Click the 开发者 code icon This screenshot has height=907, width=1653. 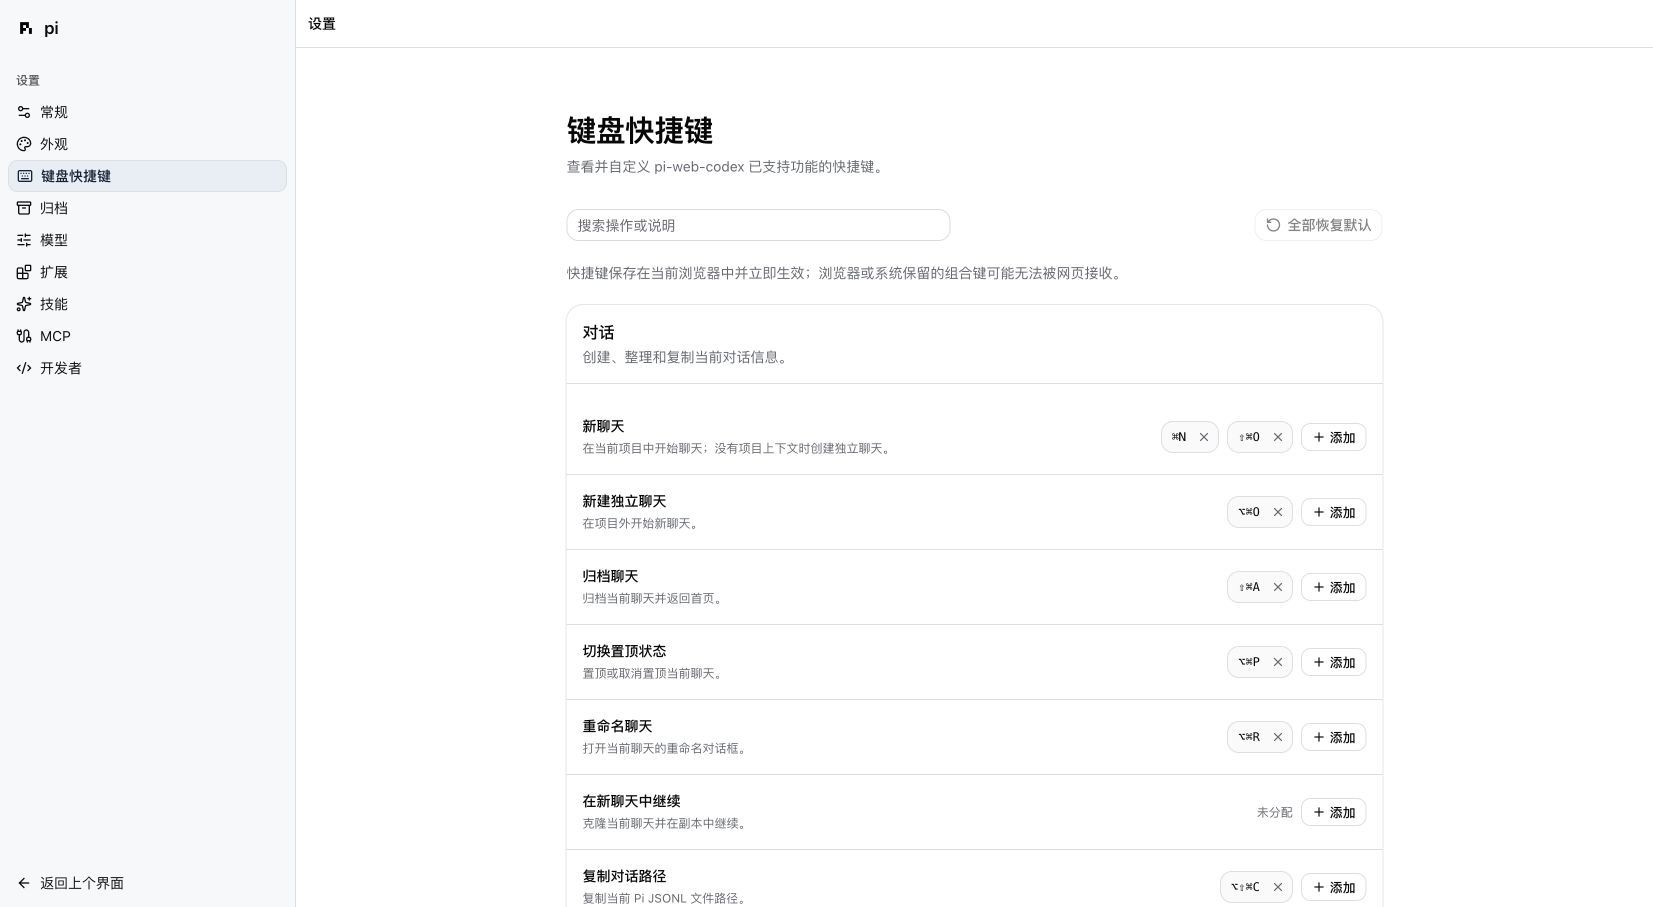pos(24,368)
